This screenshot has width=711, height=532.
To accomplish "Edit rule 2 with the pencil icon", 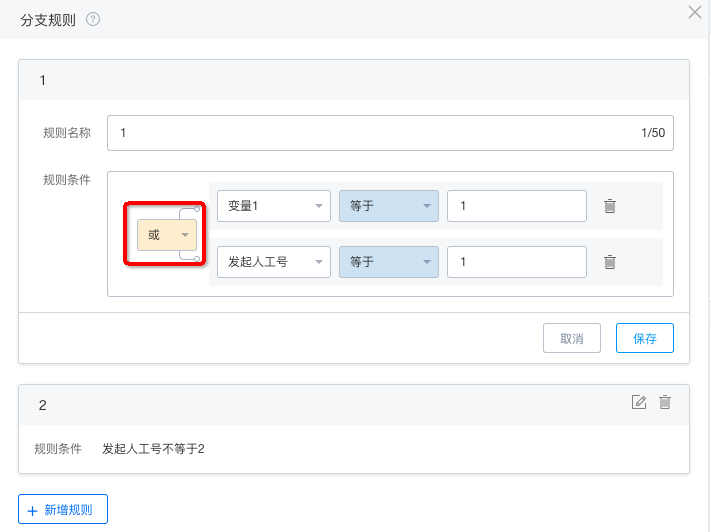I will (639, 402).
